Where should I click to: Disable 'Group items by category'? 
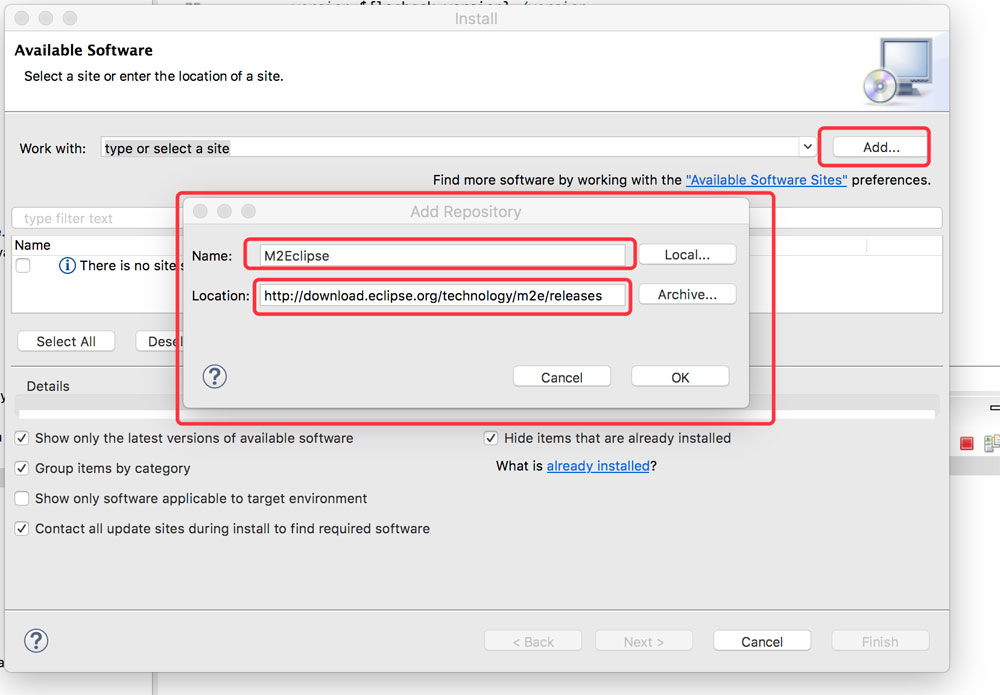coord(21,468)
